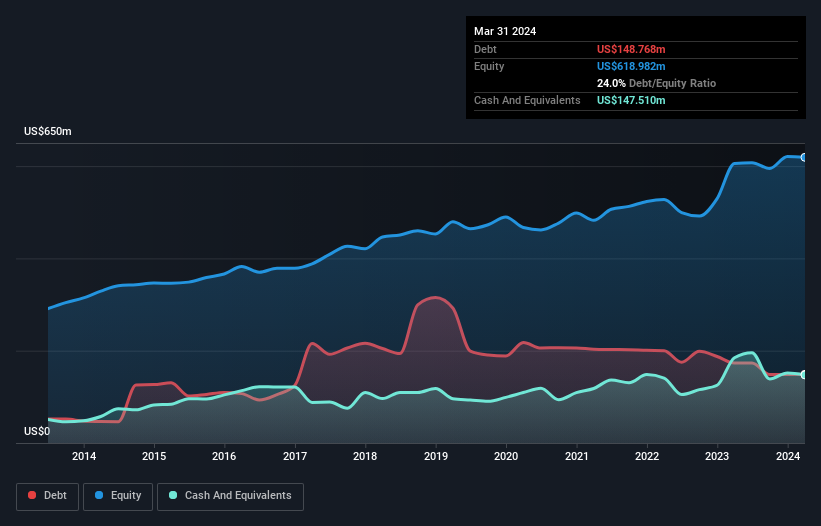Viewport: 821px width, 526px height.
Task: Click the Cash And Equivalents tooltip label
Action: click(x=527, y=100)
